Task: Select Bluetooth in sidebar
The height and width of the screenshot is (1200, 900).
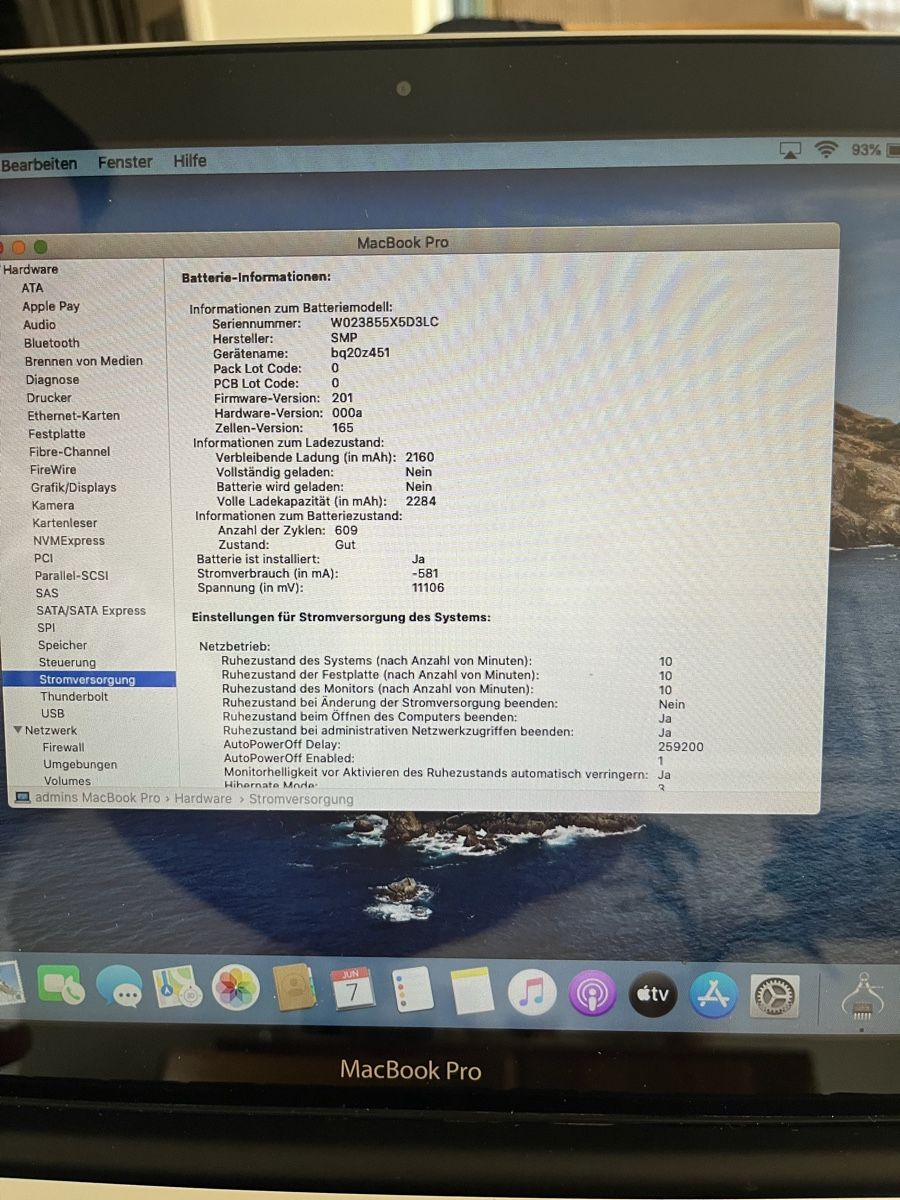Action: [x=51, y=343]
